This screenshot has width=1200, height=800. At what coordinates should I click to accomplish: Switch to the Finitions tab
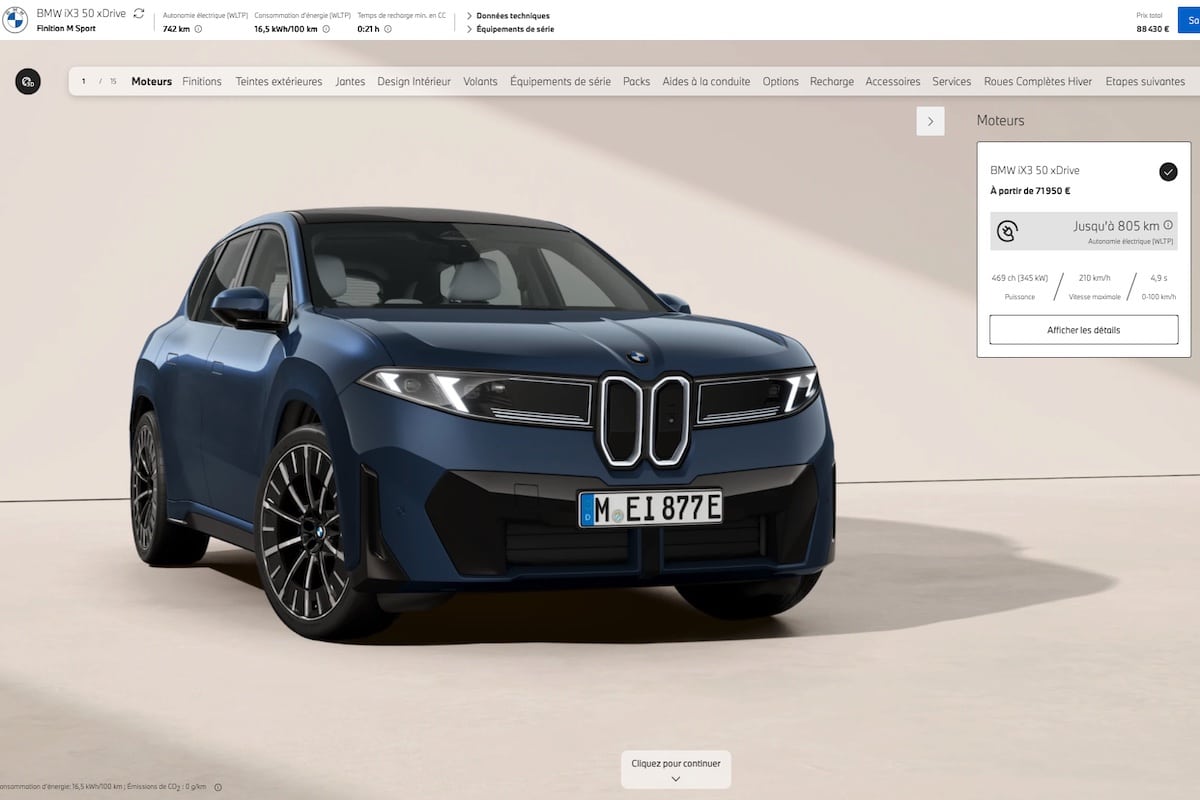pos(202,81)
